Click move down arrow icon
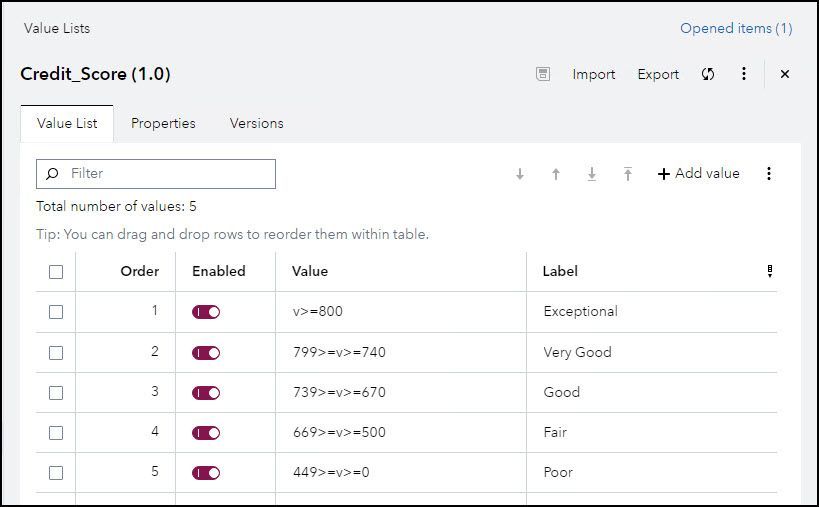Image resolution: width=819 pixels, height=507 pixels. tap(520, 174)
